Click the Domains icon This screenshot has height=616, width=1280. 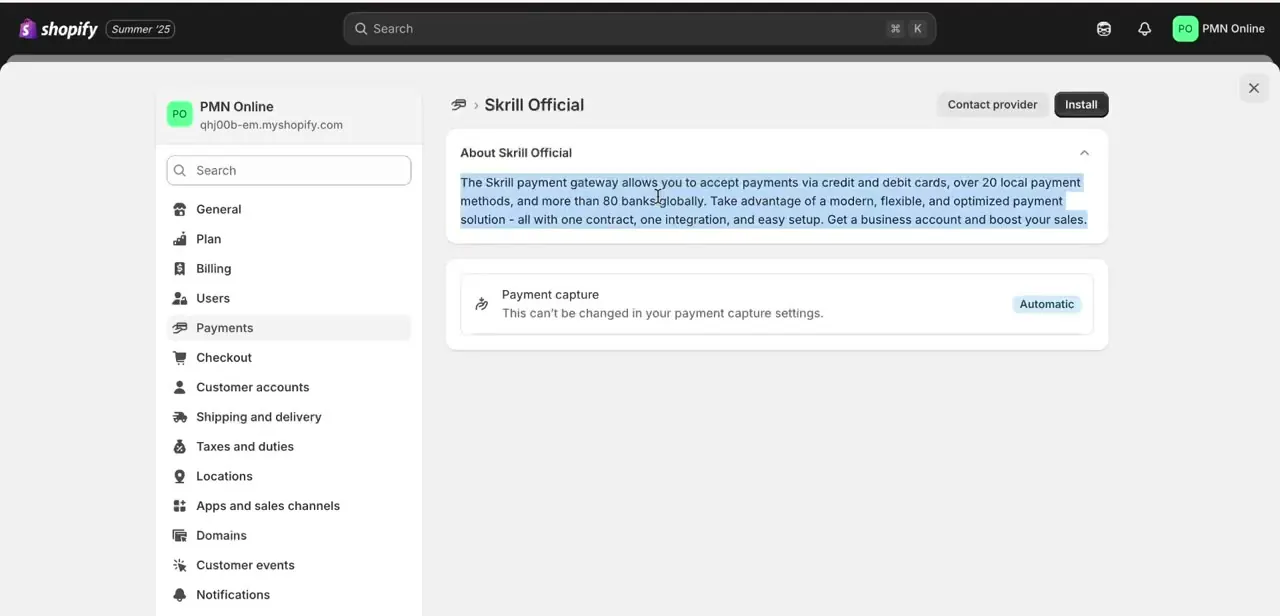[180, 535]
